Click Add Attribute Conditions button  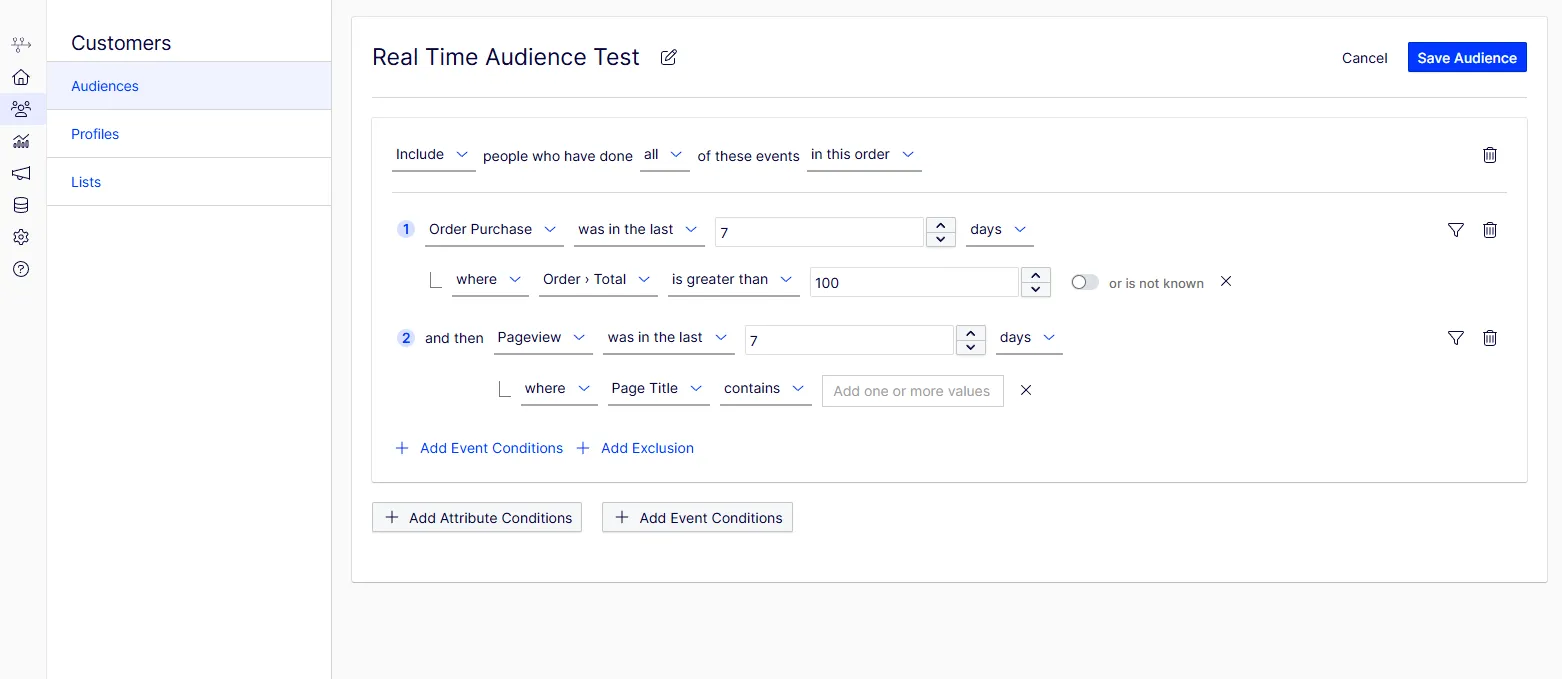[477, 517]
